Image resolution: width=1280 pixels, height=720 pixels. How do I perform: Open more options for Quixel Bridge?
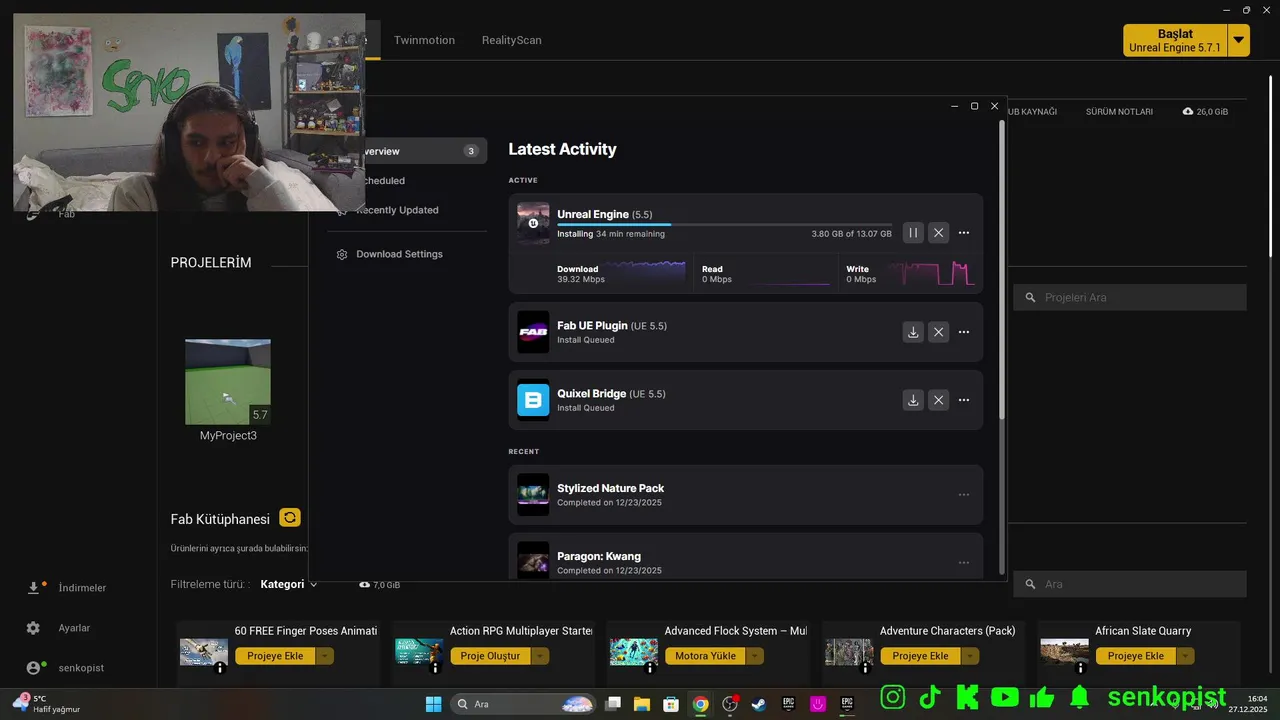[x=964, y=400]
